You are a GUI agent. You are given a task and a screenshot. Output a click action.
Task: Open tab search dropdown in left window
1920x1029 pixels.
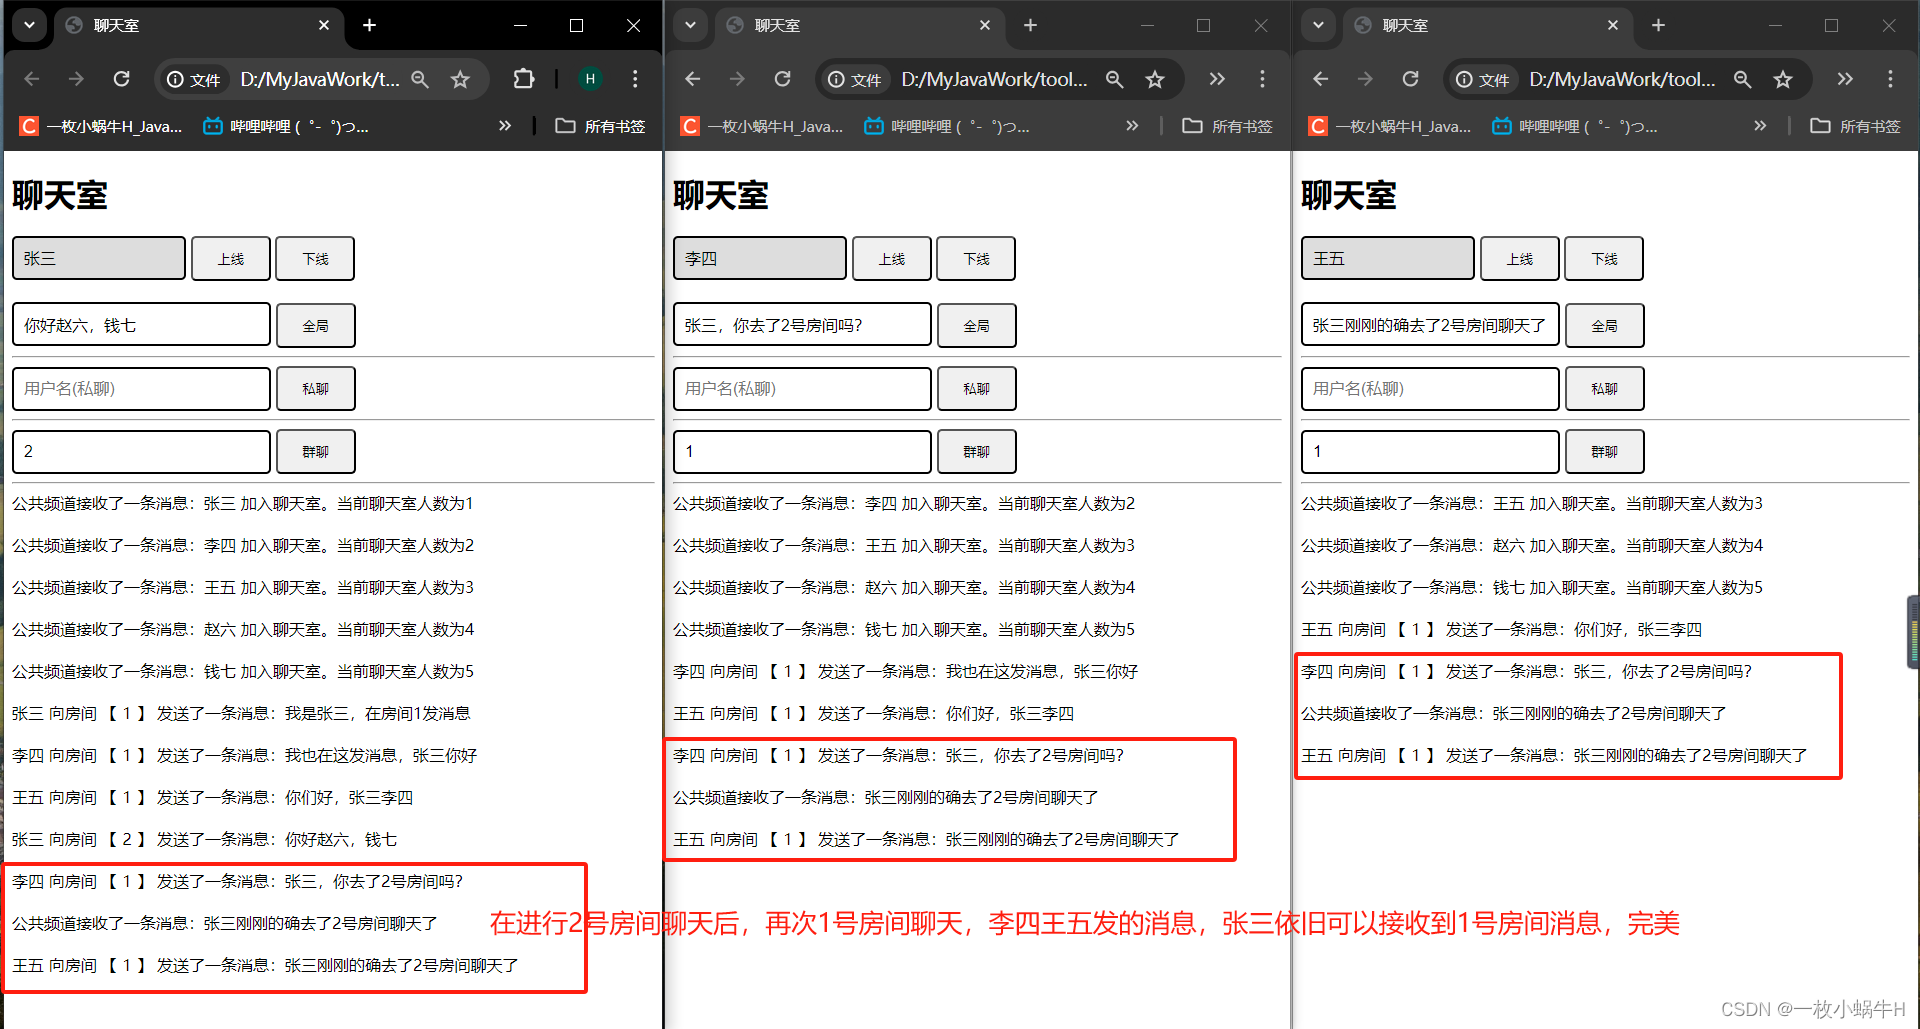point(30,25)
